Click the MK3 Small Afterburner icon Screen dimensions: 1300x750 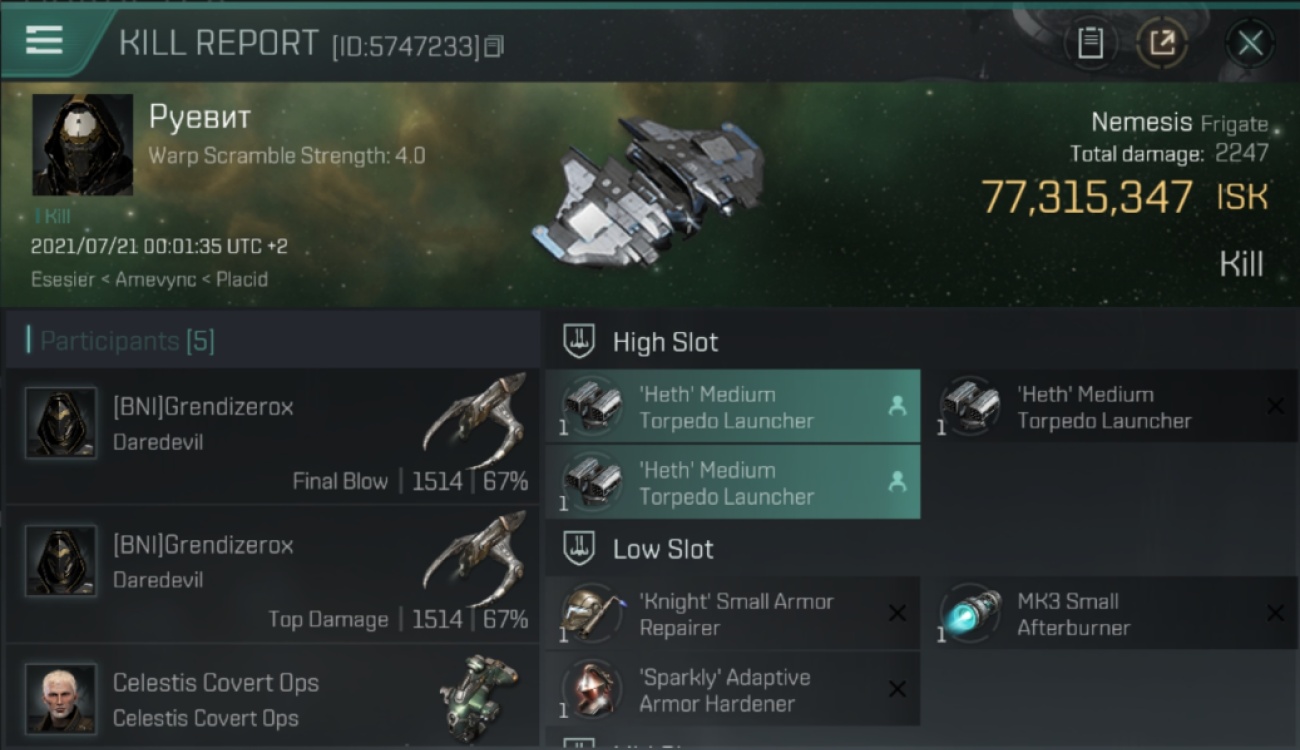(x=970, y=613)
